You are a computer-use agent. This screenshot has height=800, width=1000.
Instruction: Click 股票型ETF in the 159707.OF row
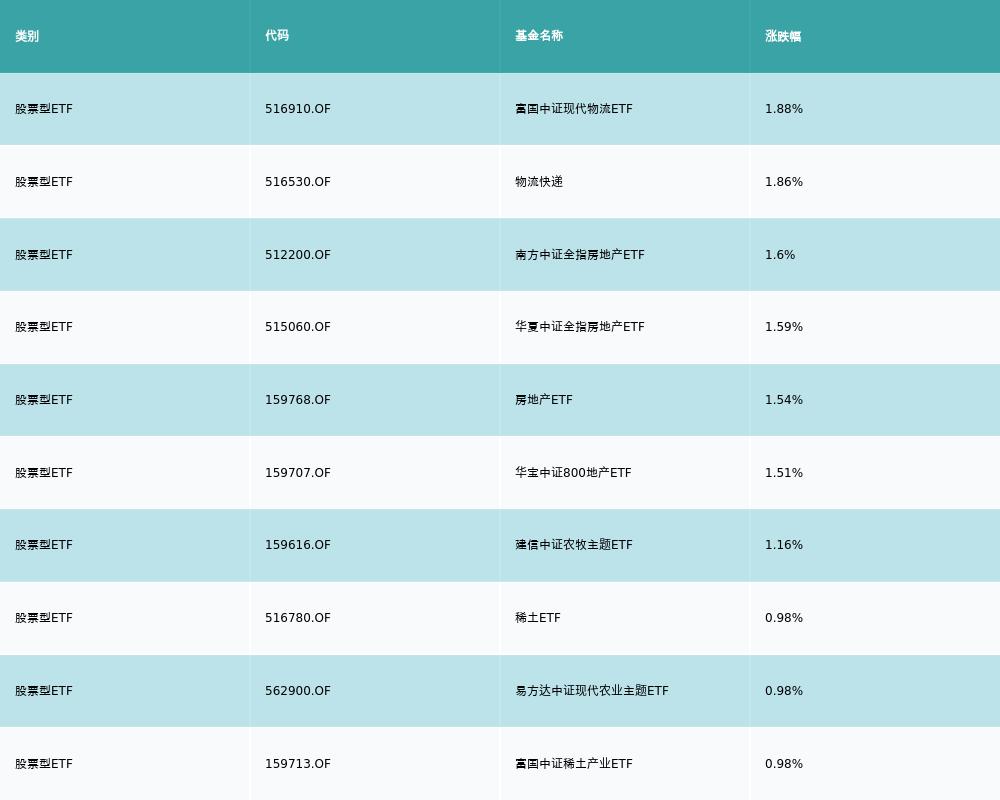tap(44, 473)
